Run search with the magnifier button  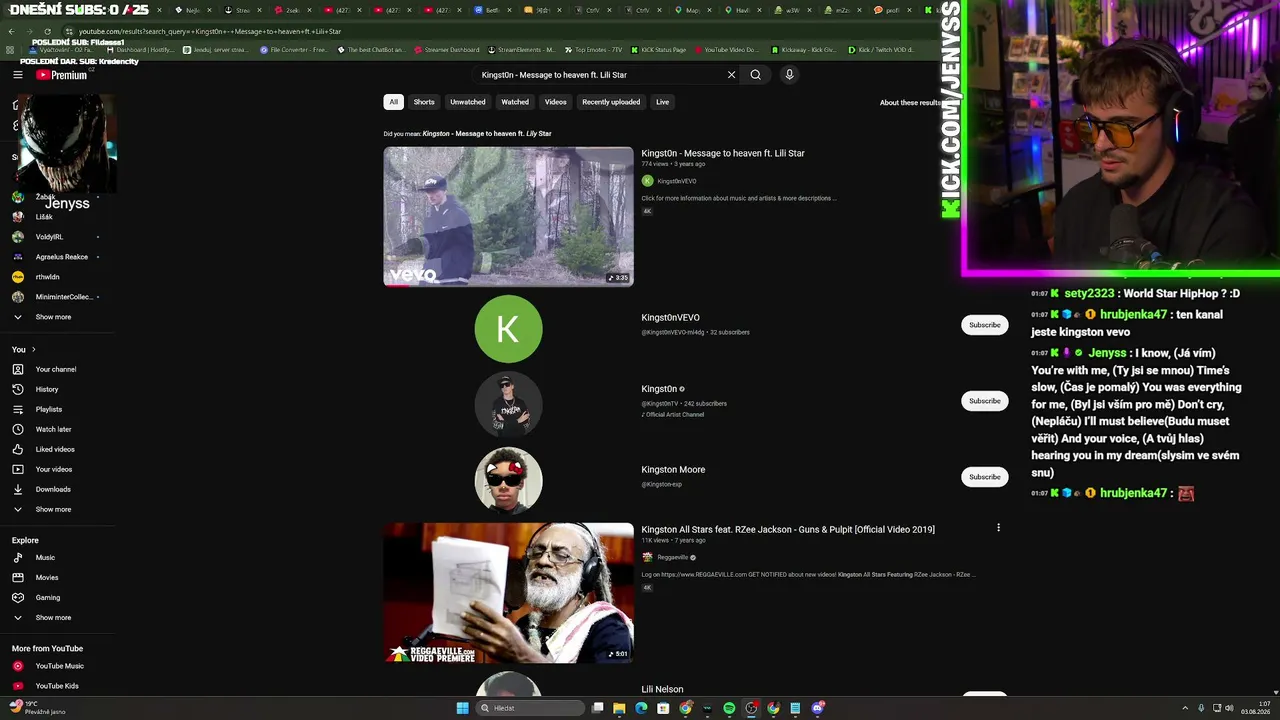(756, 75)
